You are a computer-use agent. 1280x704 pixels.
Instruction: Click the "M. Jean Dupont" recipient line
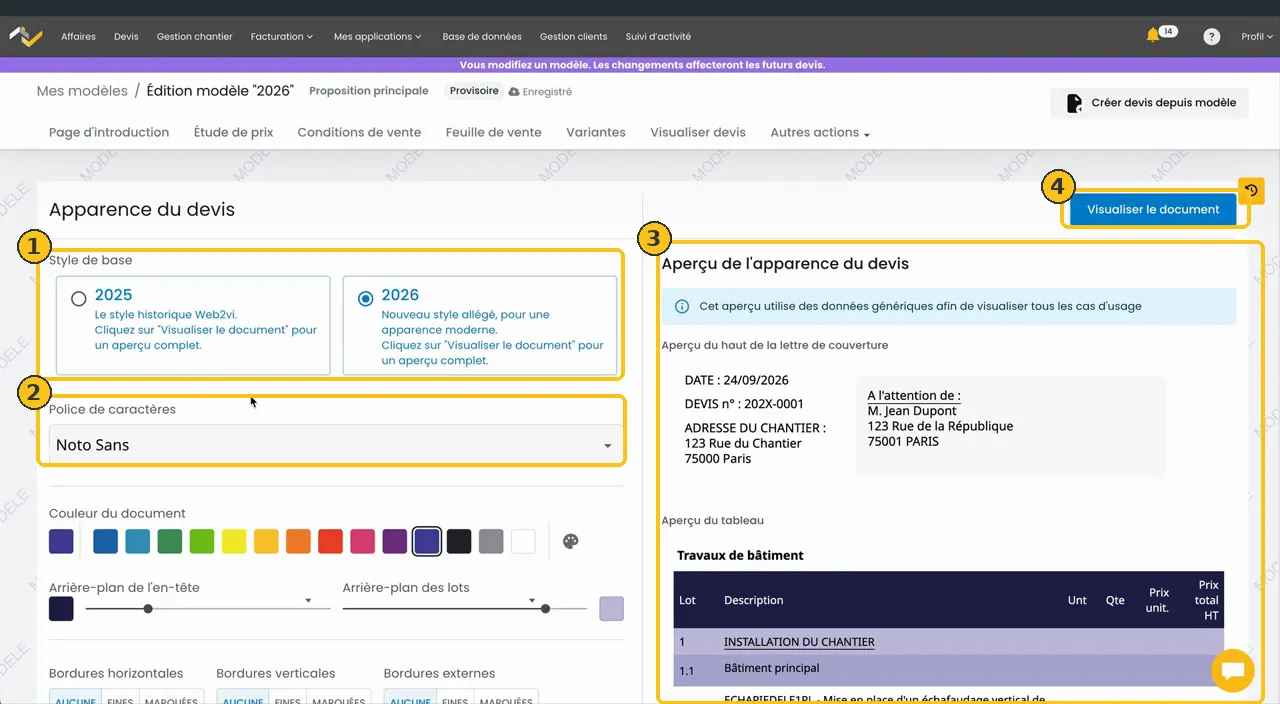coord(912,411)
